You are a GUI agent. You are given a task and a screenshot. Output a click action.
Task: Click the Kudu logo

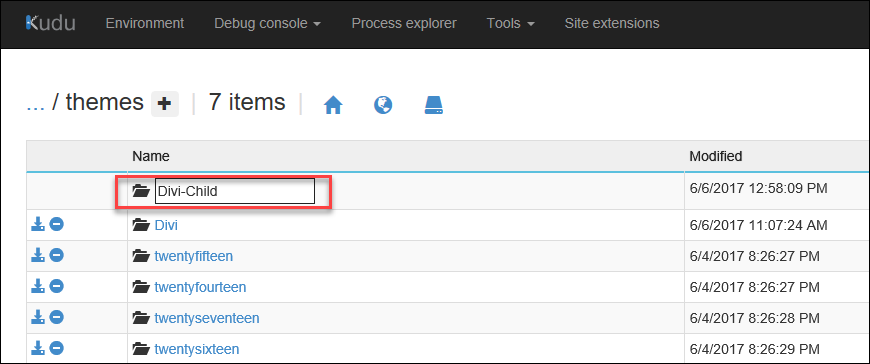[50, 23]
